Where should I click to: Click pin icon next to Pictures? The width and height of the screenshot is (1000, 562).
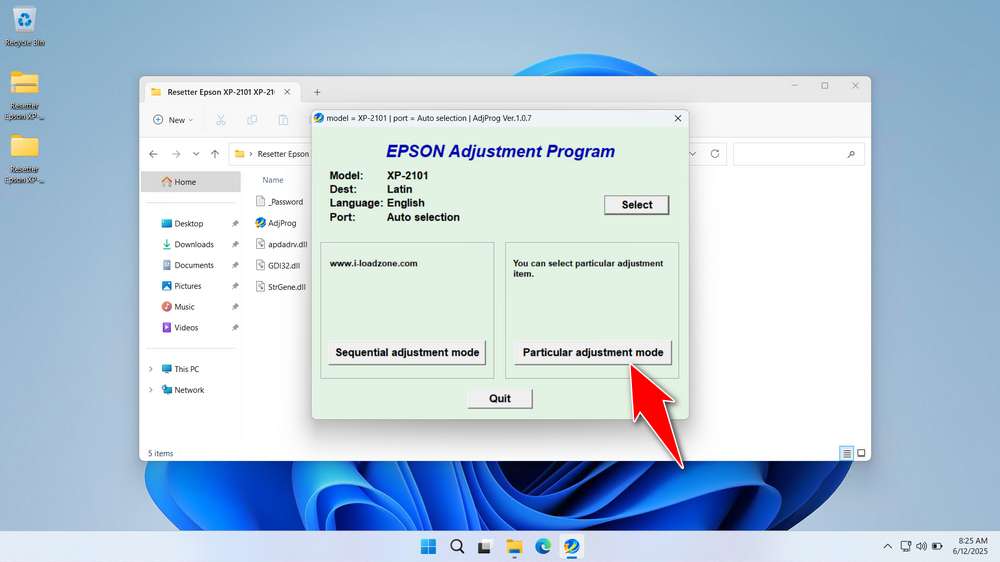coord(235,286)
